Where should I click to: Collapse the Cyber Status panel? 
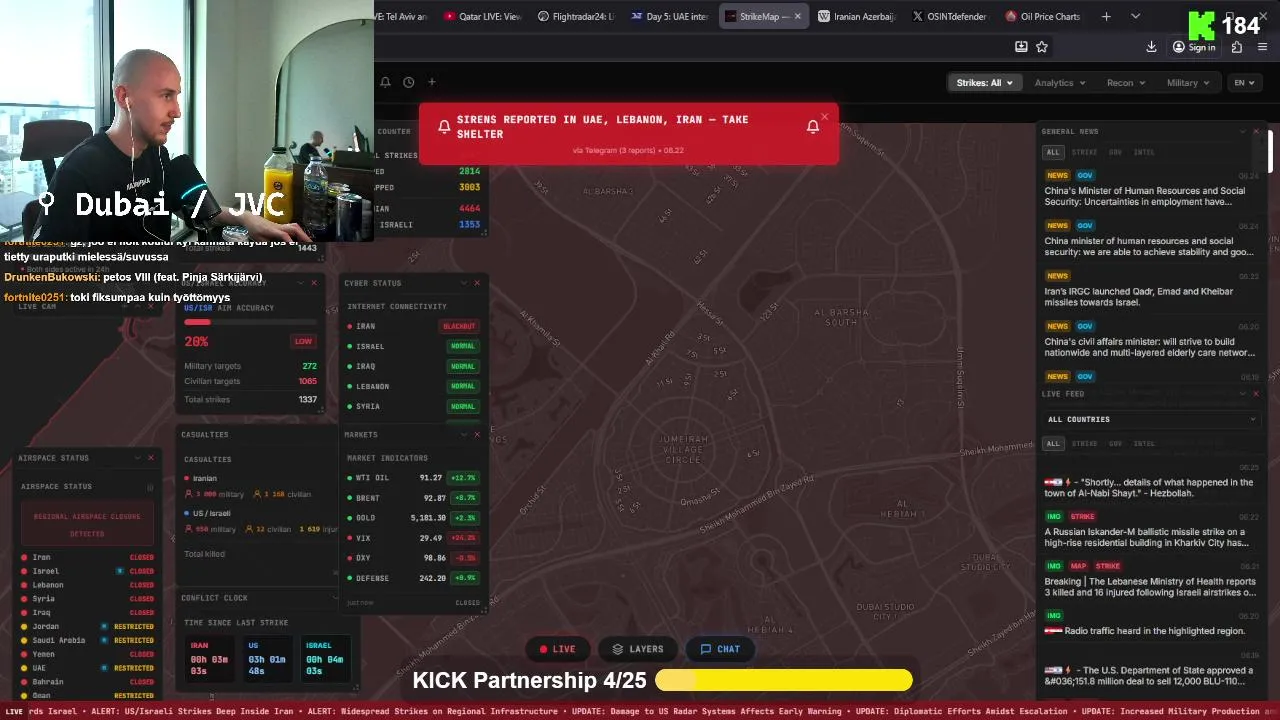pyautogui.click(x=463, y=283)
